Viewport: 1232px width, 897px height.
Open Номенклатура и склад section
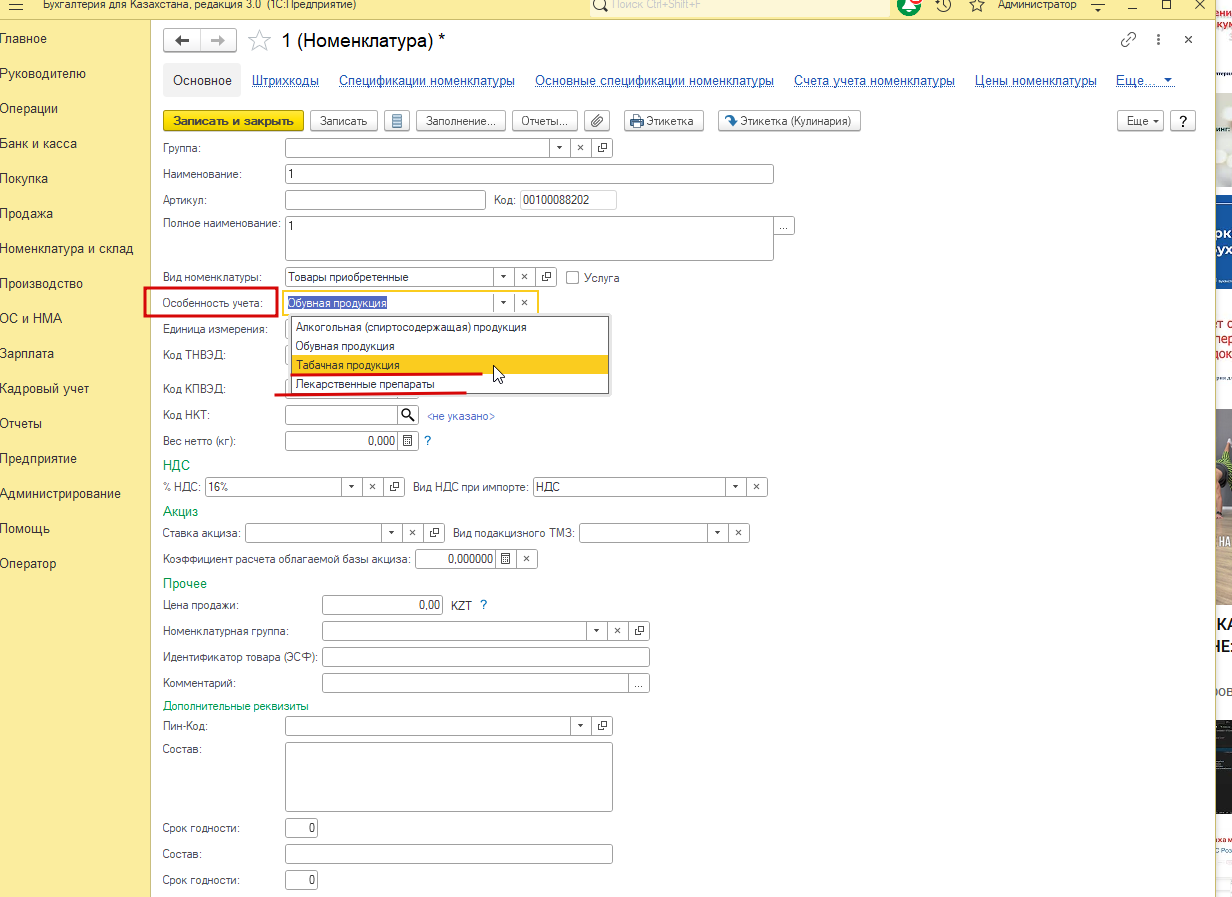pyautogui.click(x=66, y=249)
